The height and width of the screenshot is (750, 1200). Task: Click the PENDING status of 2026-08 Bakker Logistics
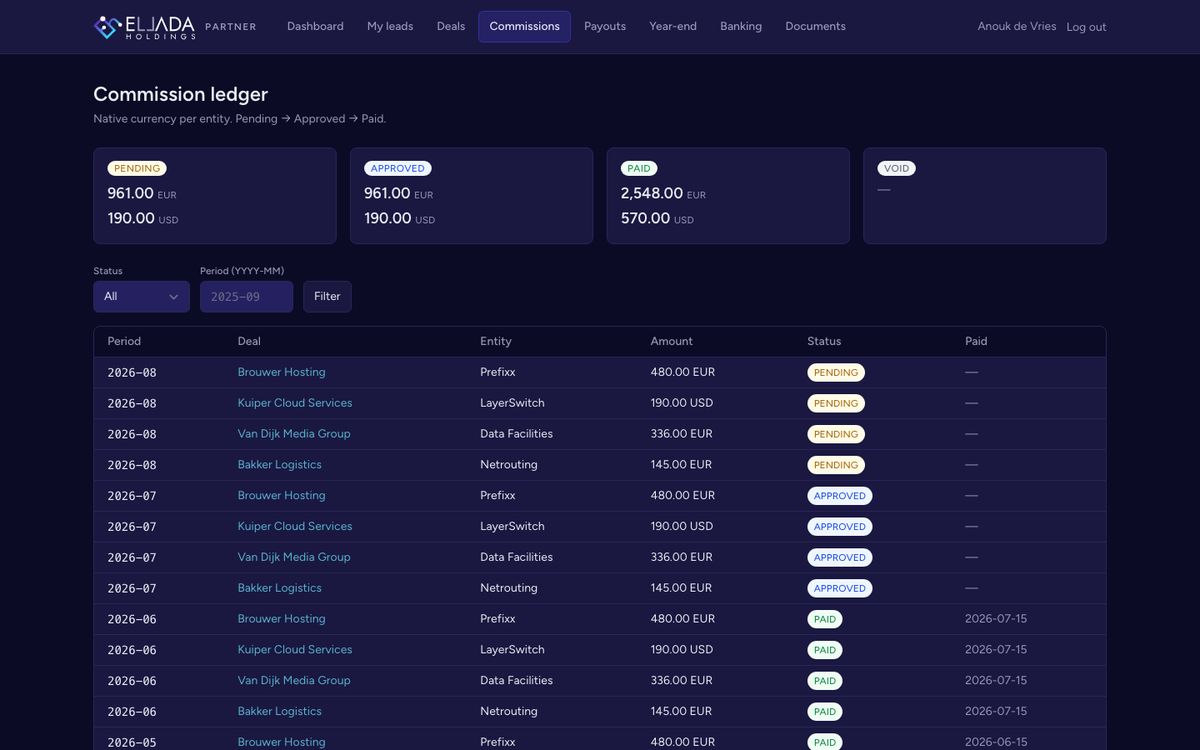click(x=836, y=465)
